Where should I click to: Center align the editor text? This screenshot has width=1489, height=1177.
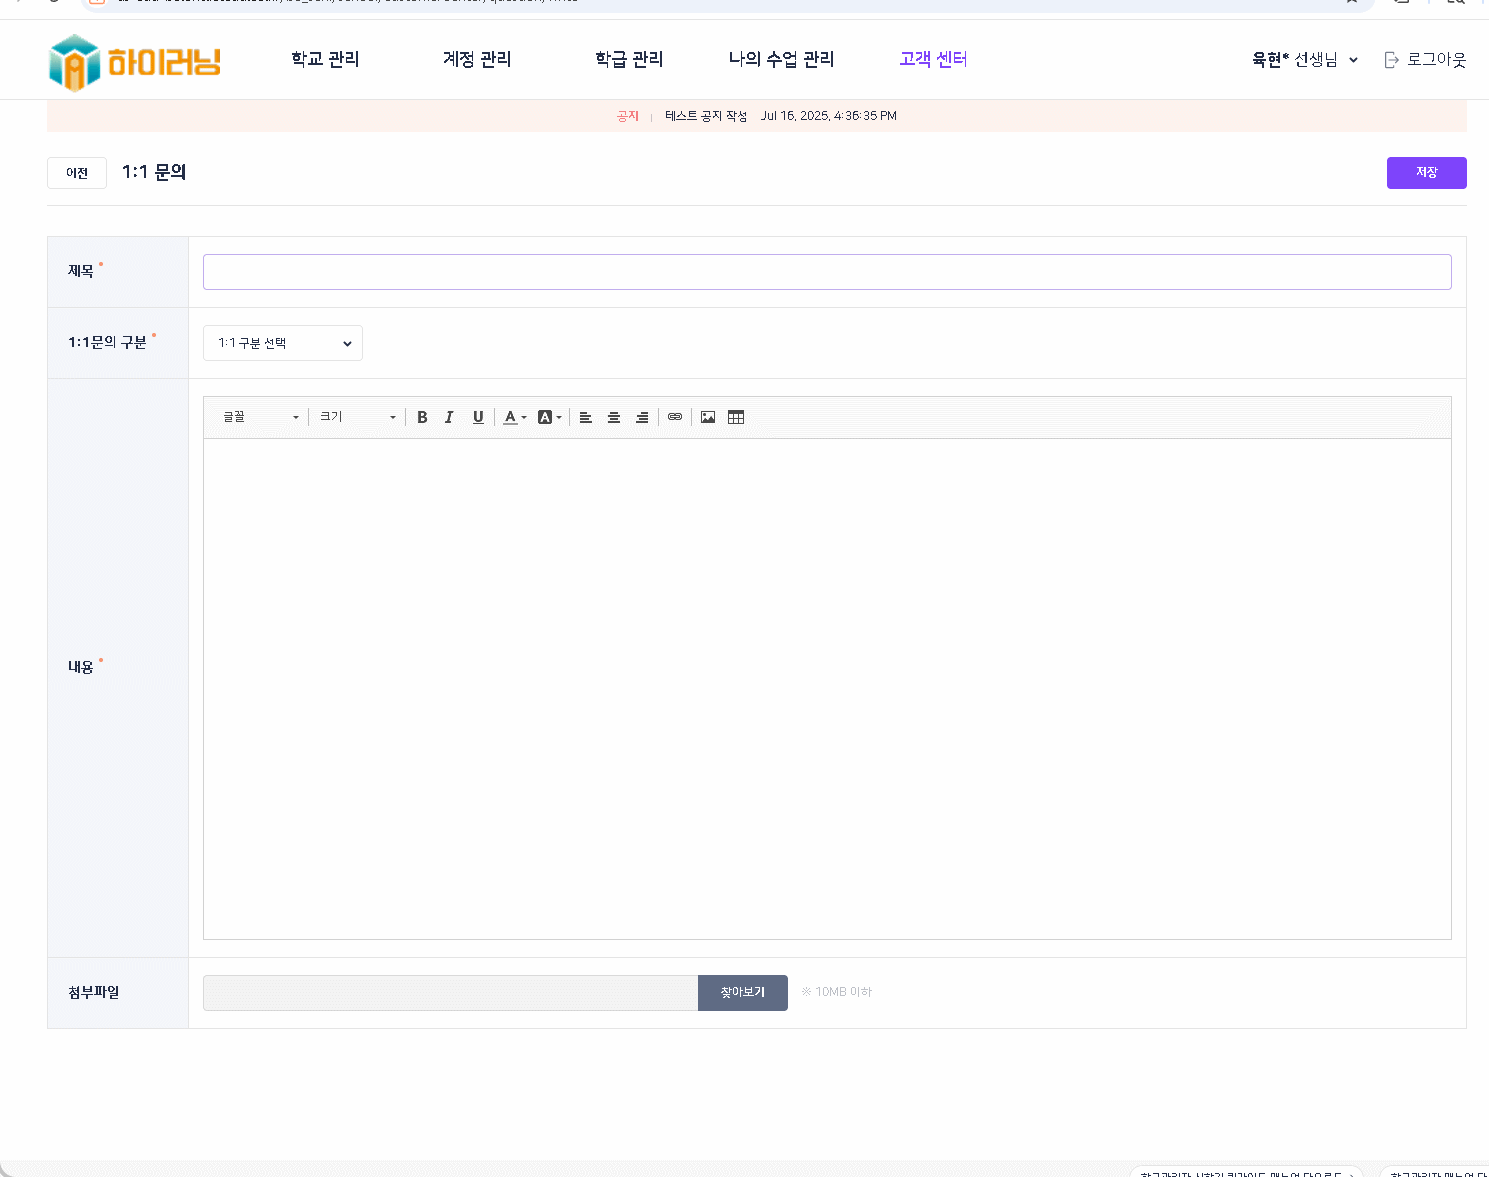click(x=614, y=417)
